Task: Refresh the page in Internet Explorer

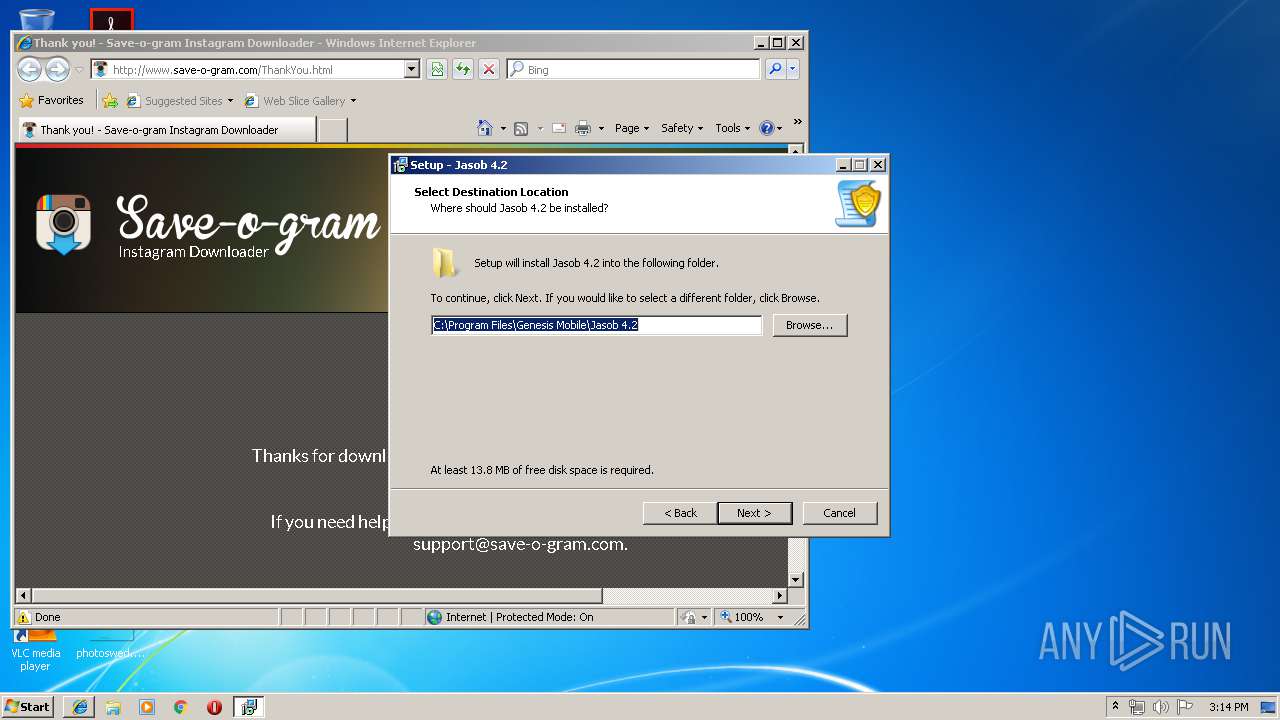Action: tap(462, 69)
